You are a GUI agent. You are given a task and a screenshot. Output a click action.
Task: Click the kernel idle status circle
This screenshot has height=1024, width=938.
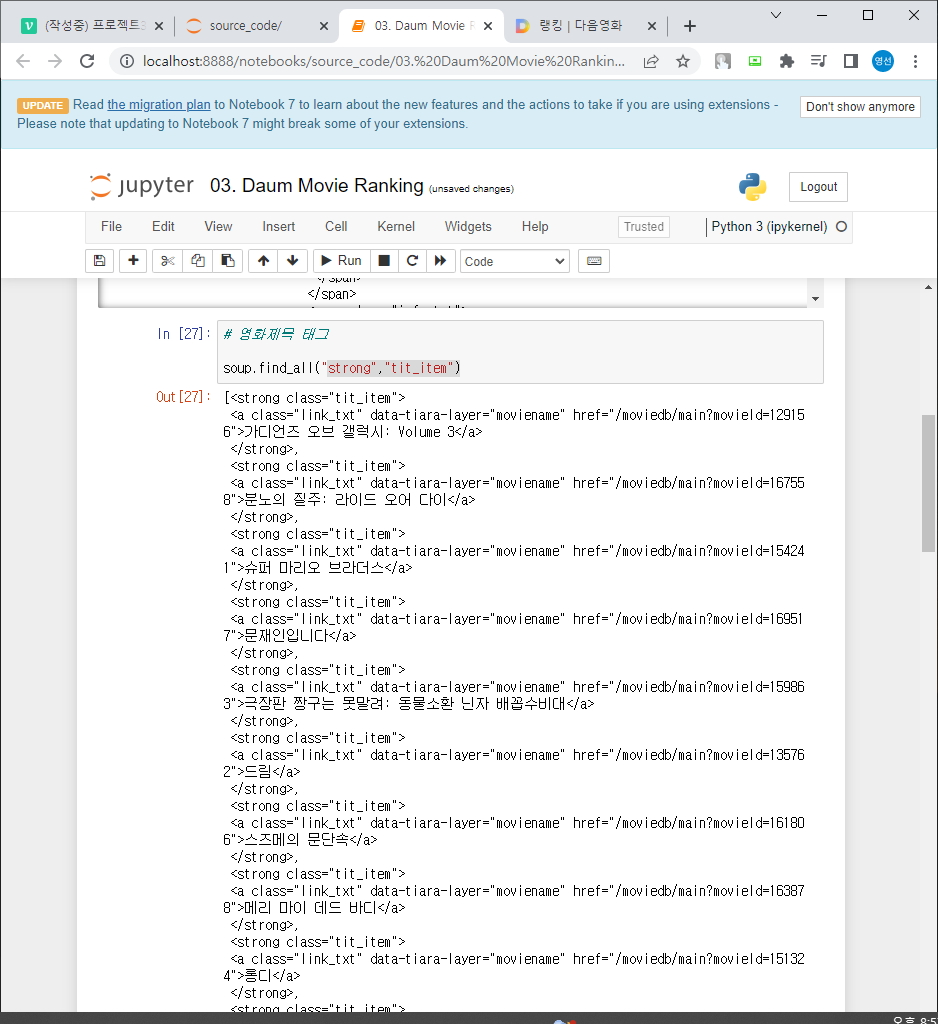[841, 227]
